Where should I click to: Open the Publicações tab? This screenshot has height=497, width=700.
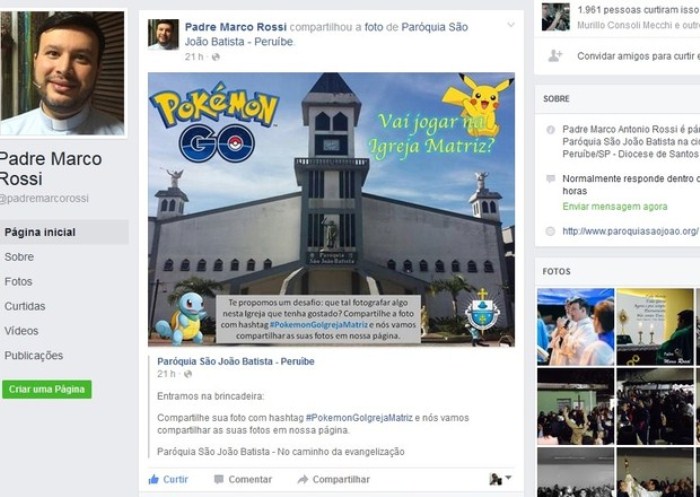pyautogui.click(x=33, y=355)
